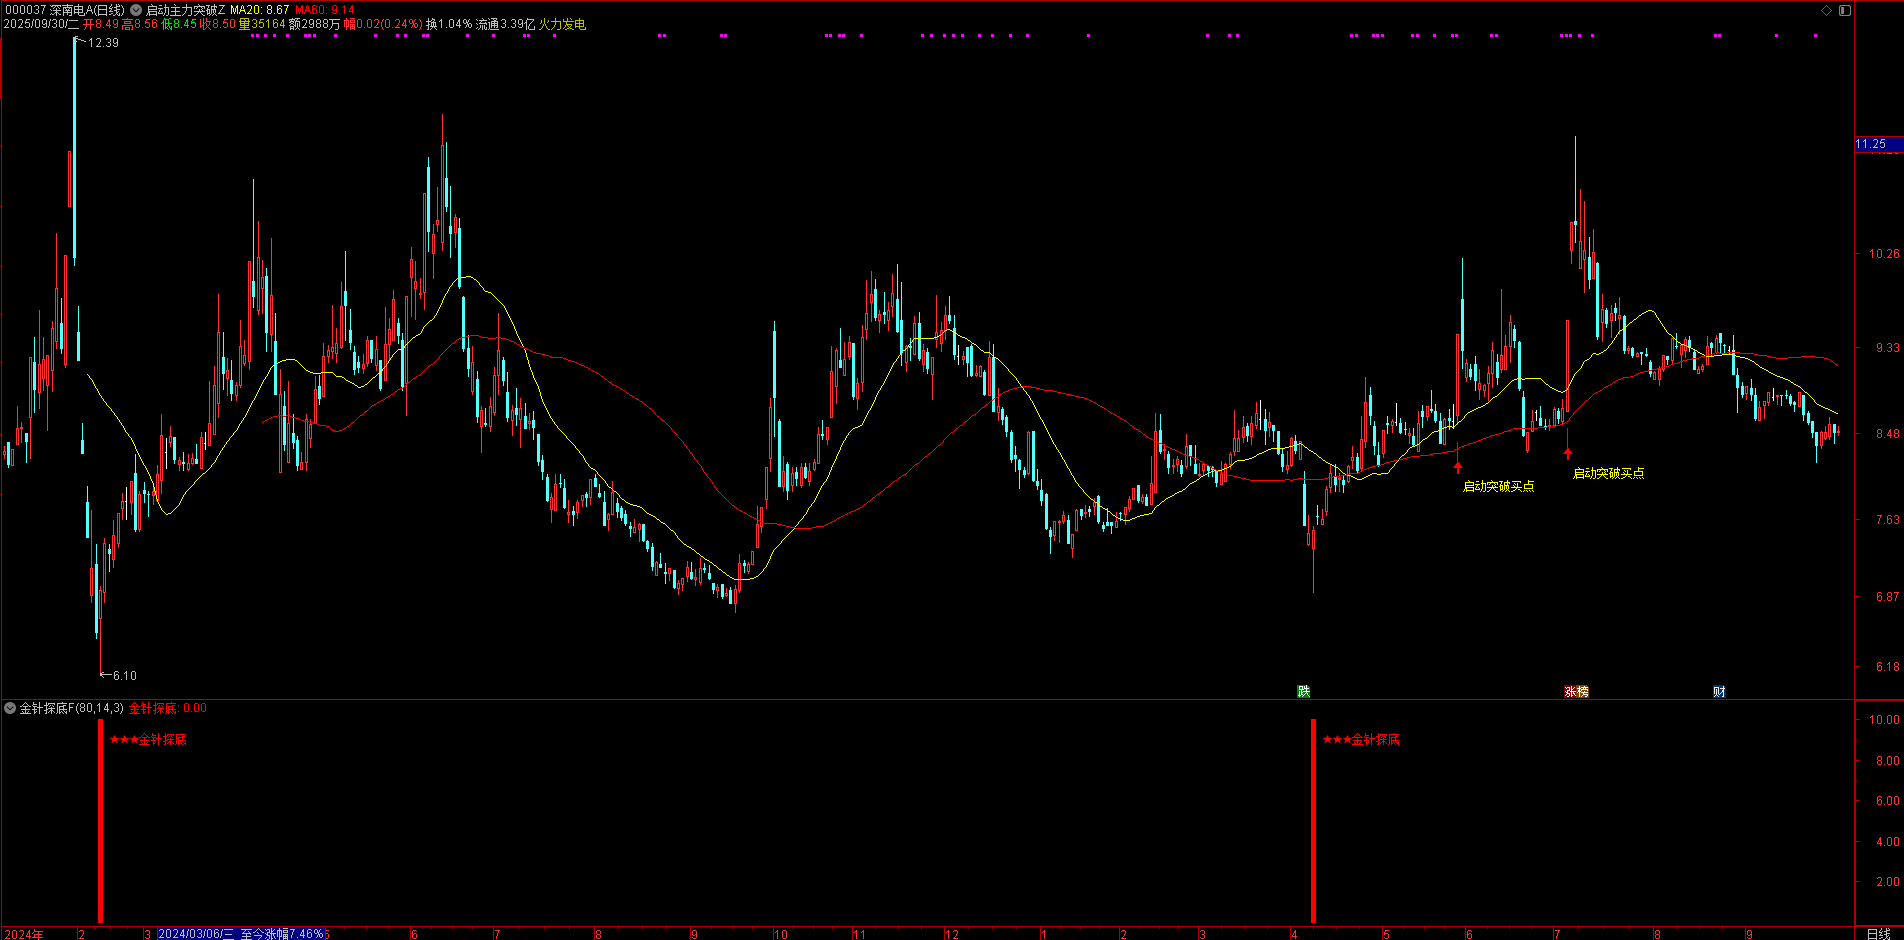
Task: Click the highlighted 2024/03/06 date label
Action: point(196,934)
